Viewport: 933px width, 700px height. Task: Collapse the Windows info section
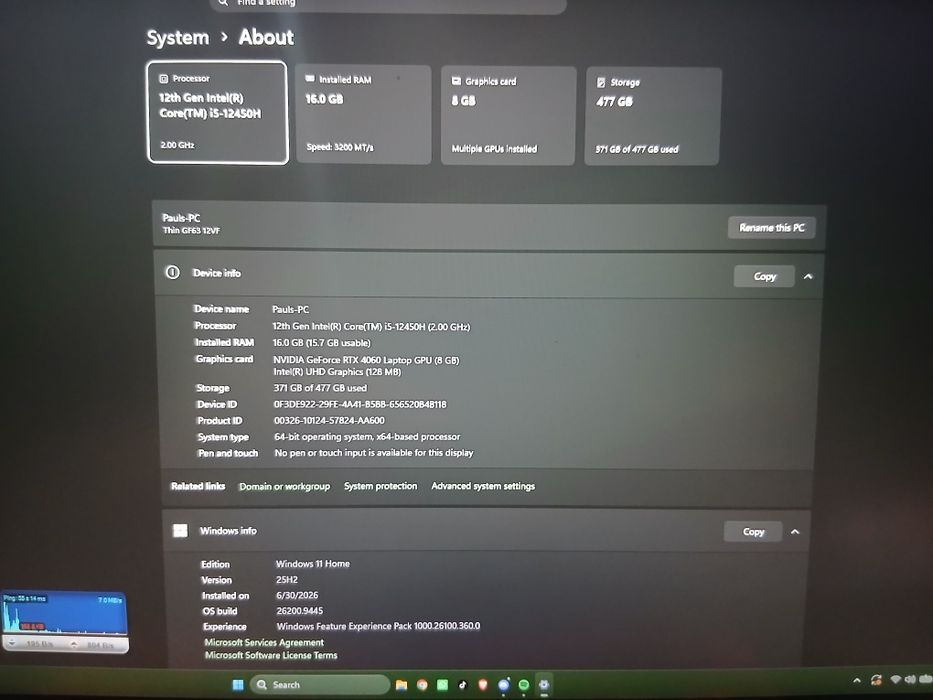[x=796, y=532]
